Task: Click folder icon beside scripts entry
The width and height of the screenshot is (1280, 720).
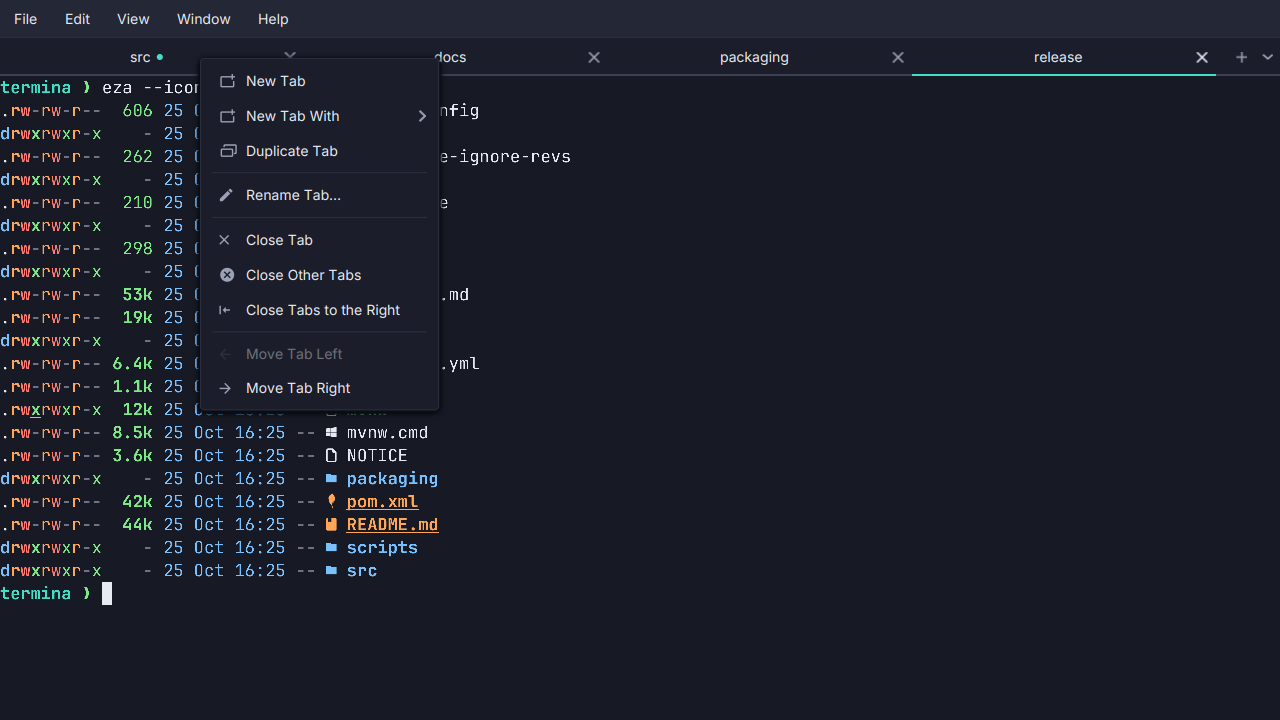Action: point(332,548)
